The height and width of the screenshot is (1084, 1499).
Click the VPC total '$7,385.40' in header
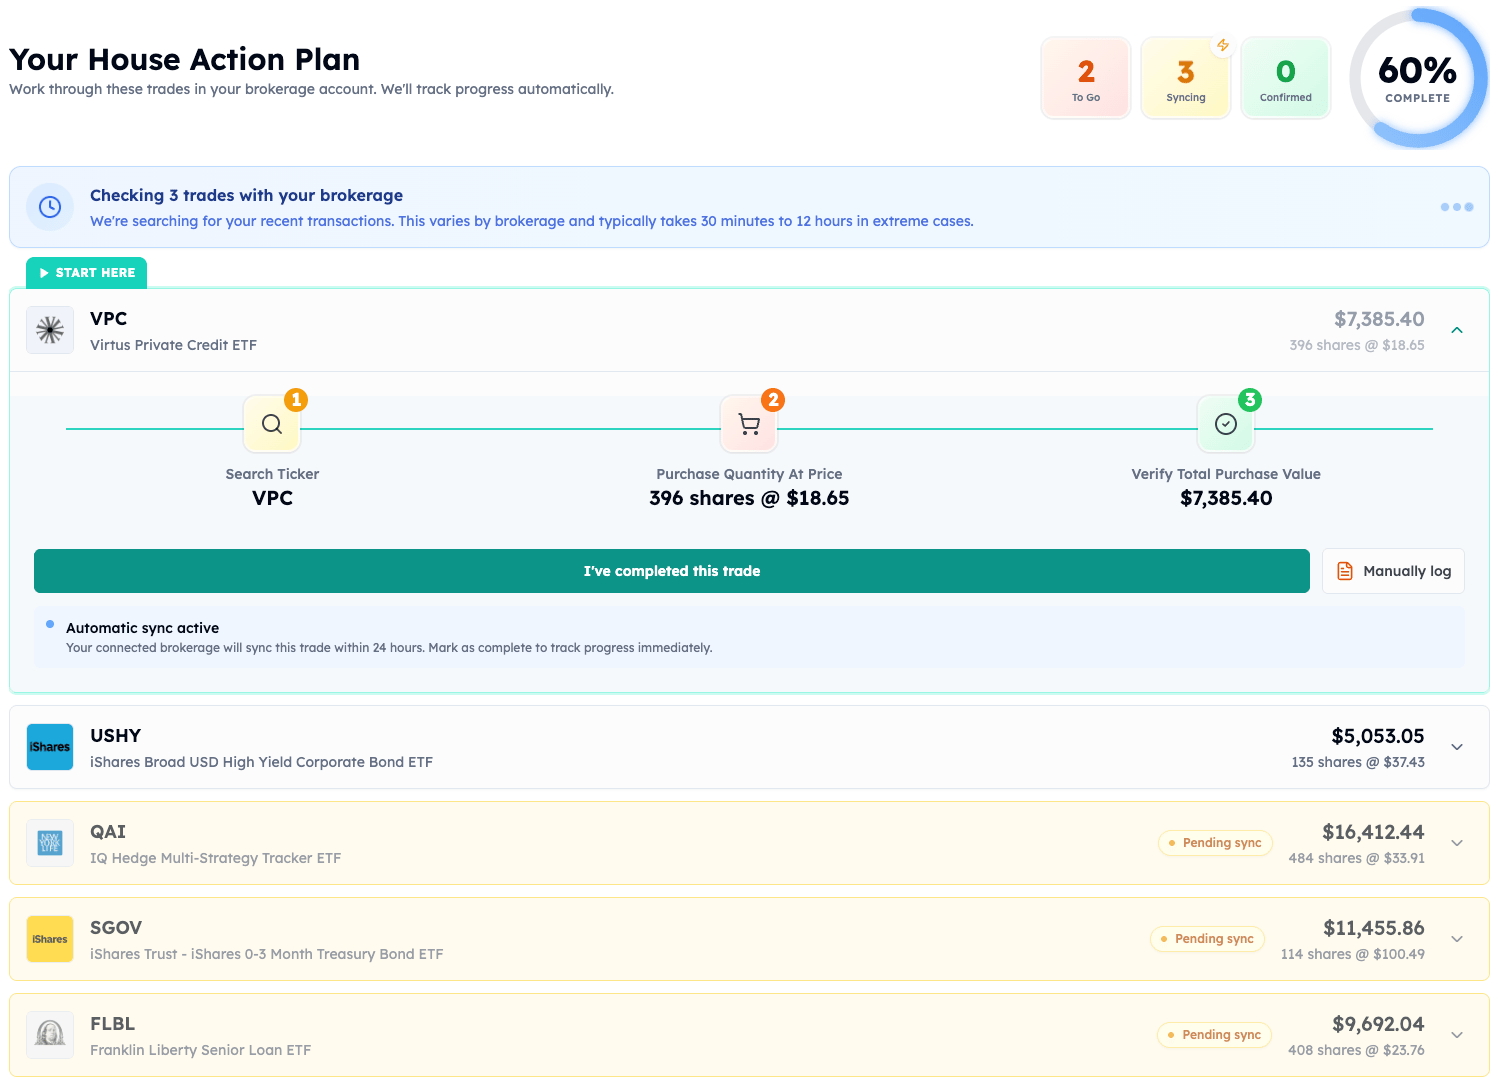pos(1379,319)
